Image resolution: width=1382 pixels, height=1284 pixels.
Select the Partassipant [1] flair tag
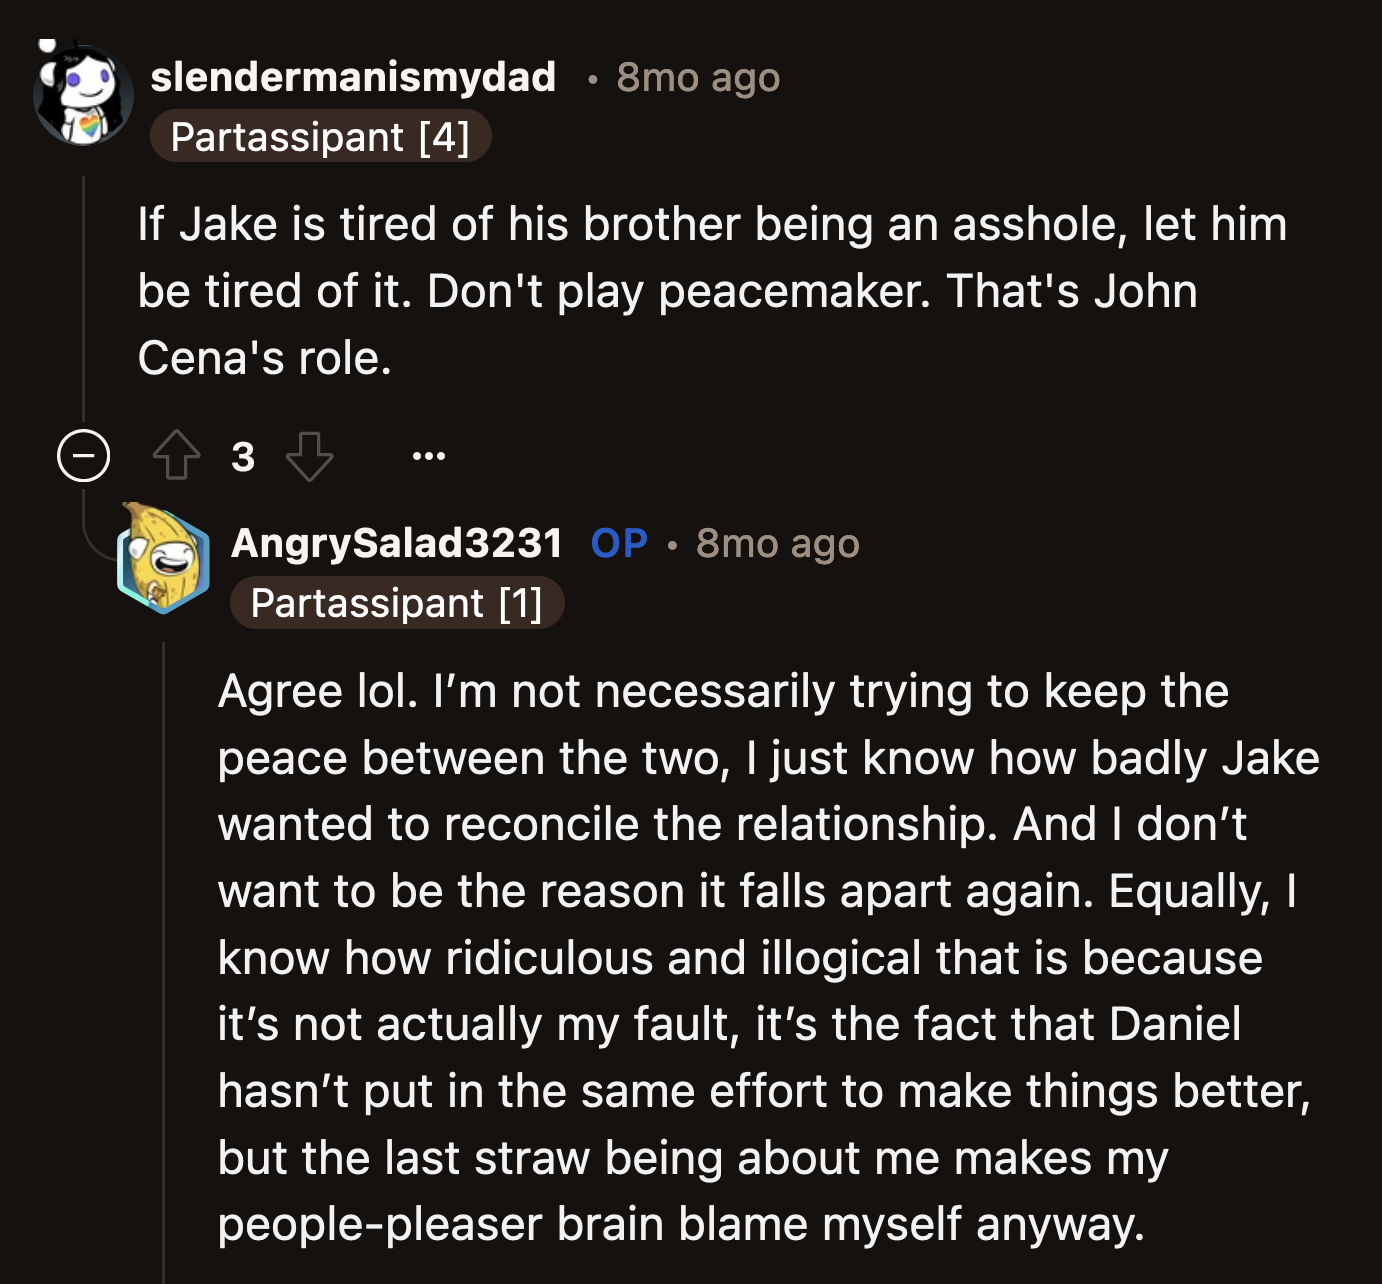pos(397,602)
